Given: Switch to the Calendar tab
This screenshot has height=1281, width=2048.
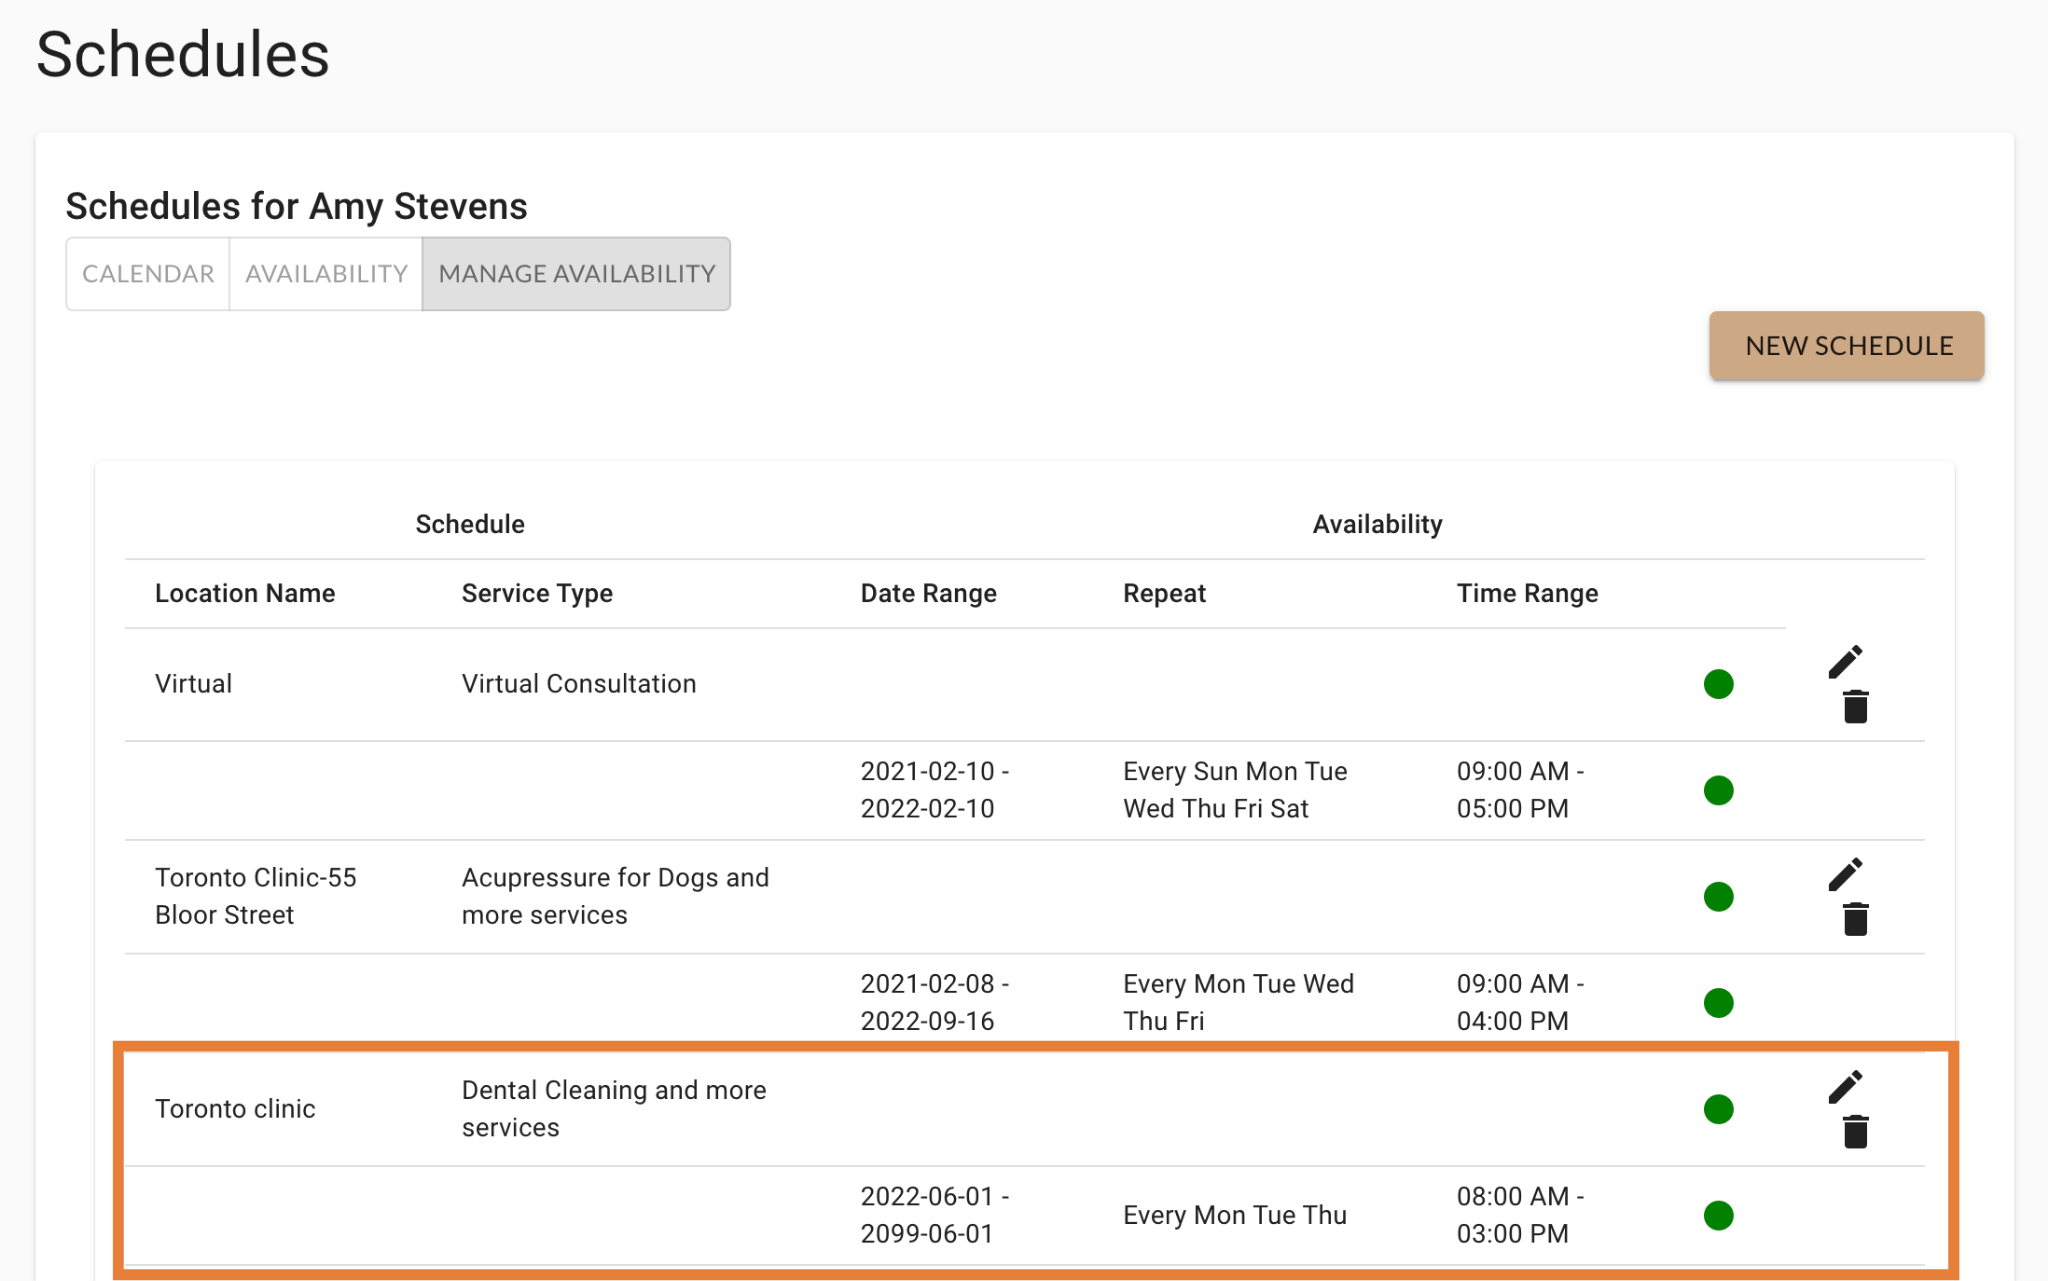Looking at the screenshot, I should click(148, 274).
